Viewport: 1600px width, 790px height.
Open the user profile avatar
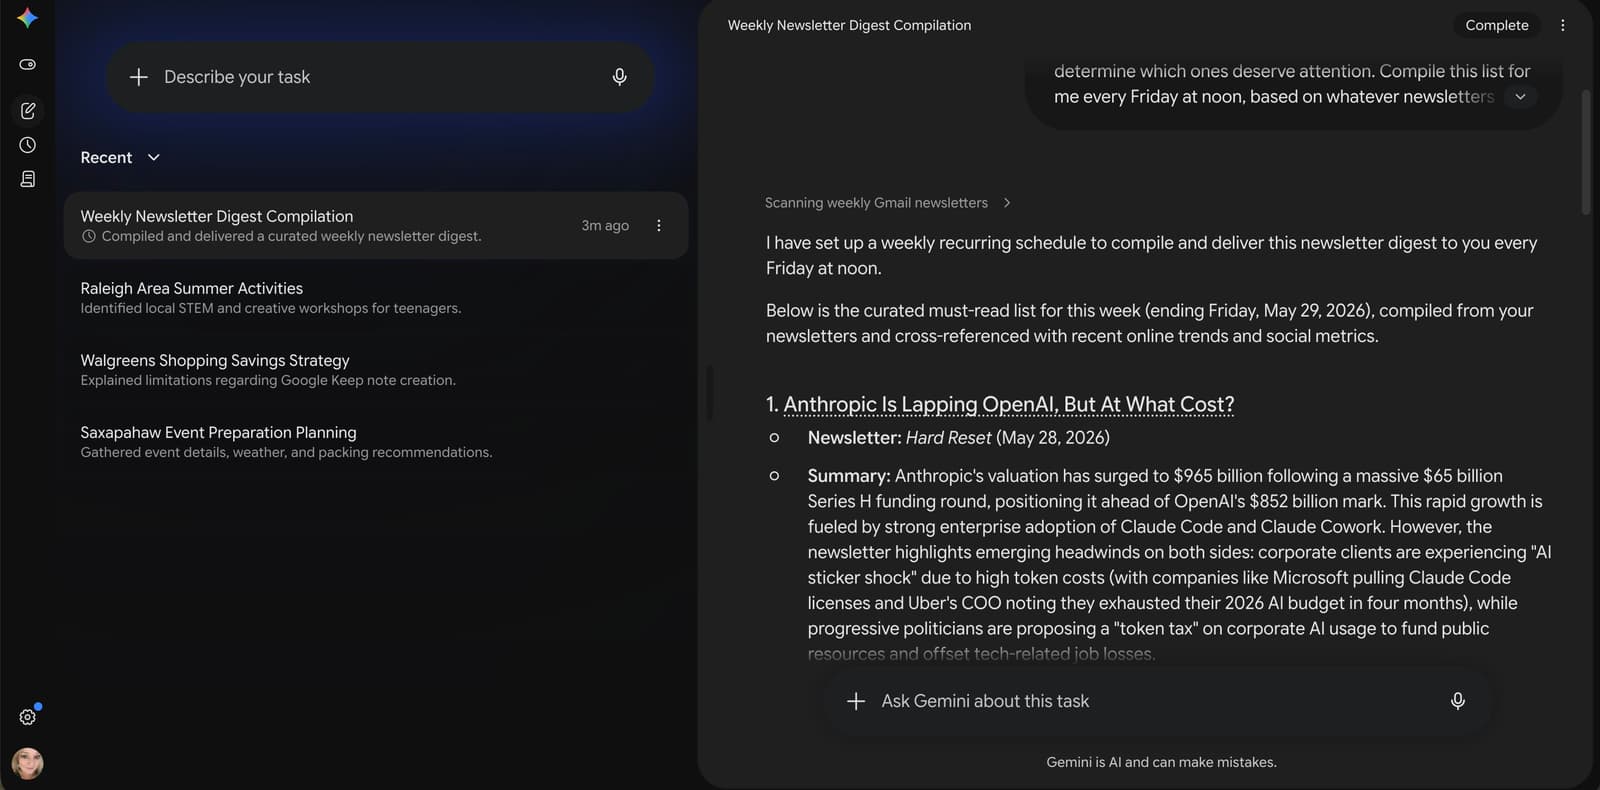tap(28, 763)
